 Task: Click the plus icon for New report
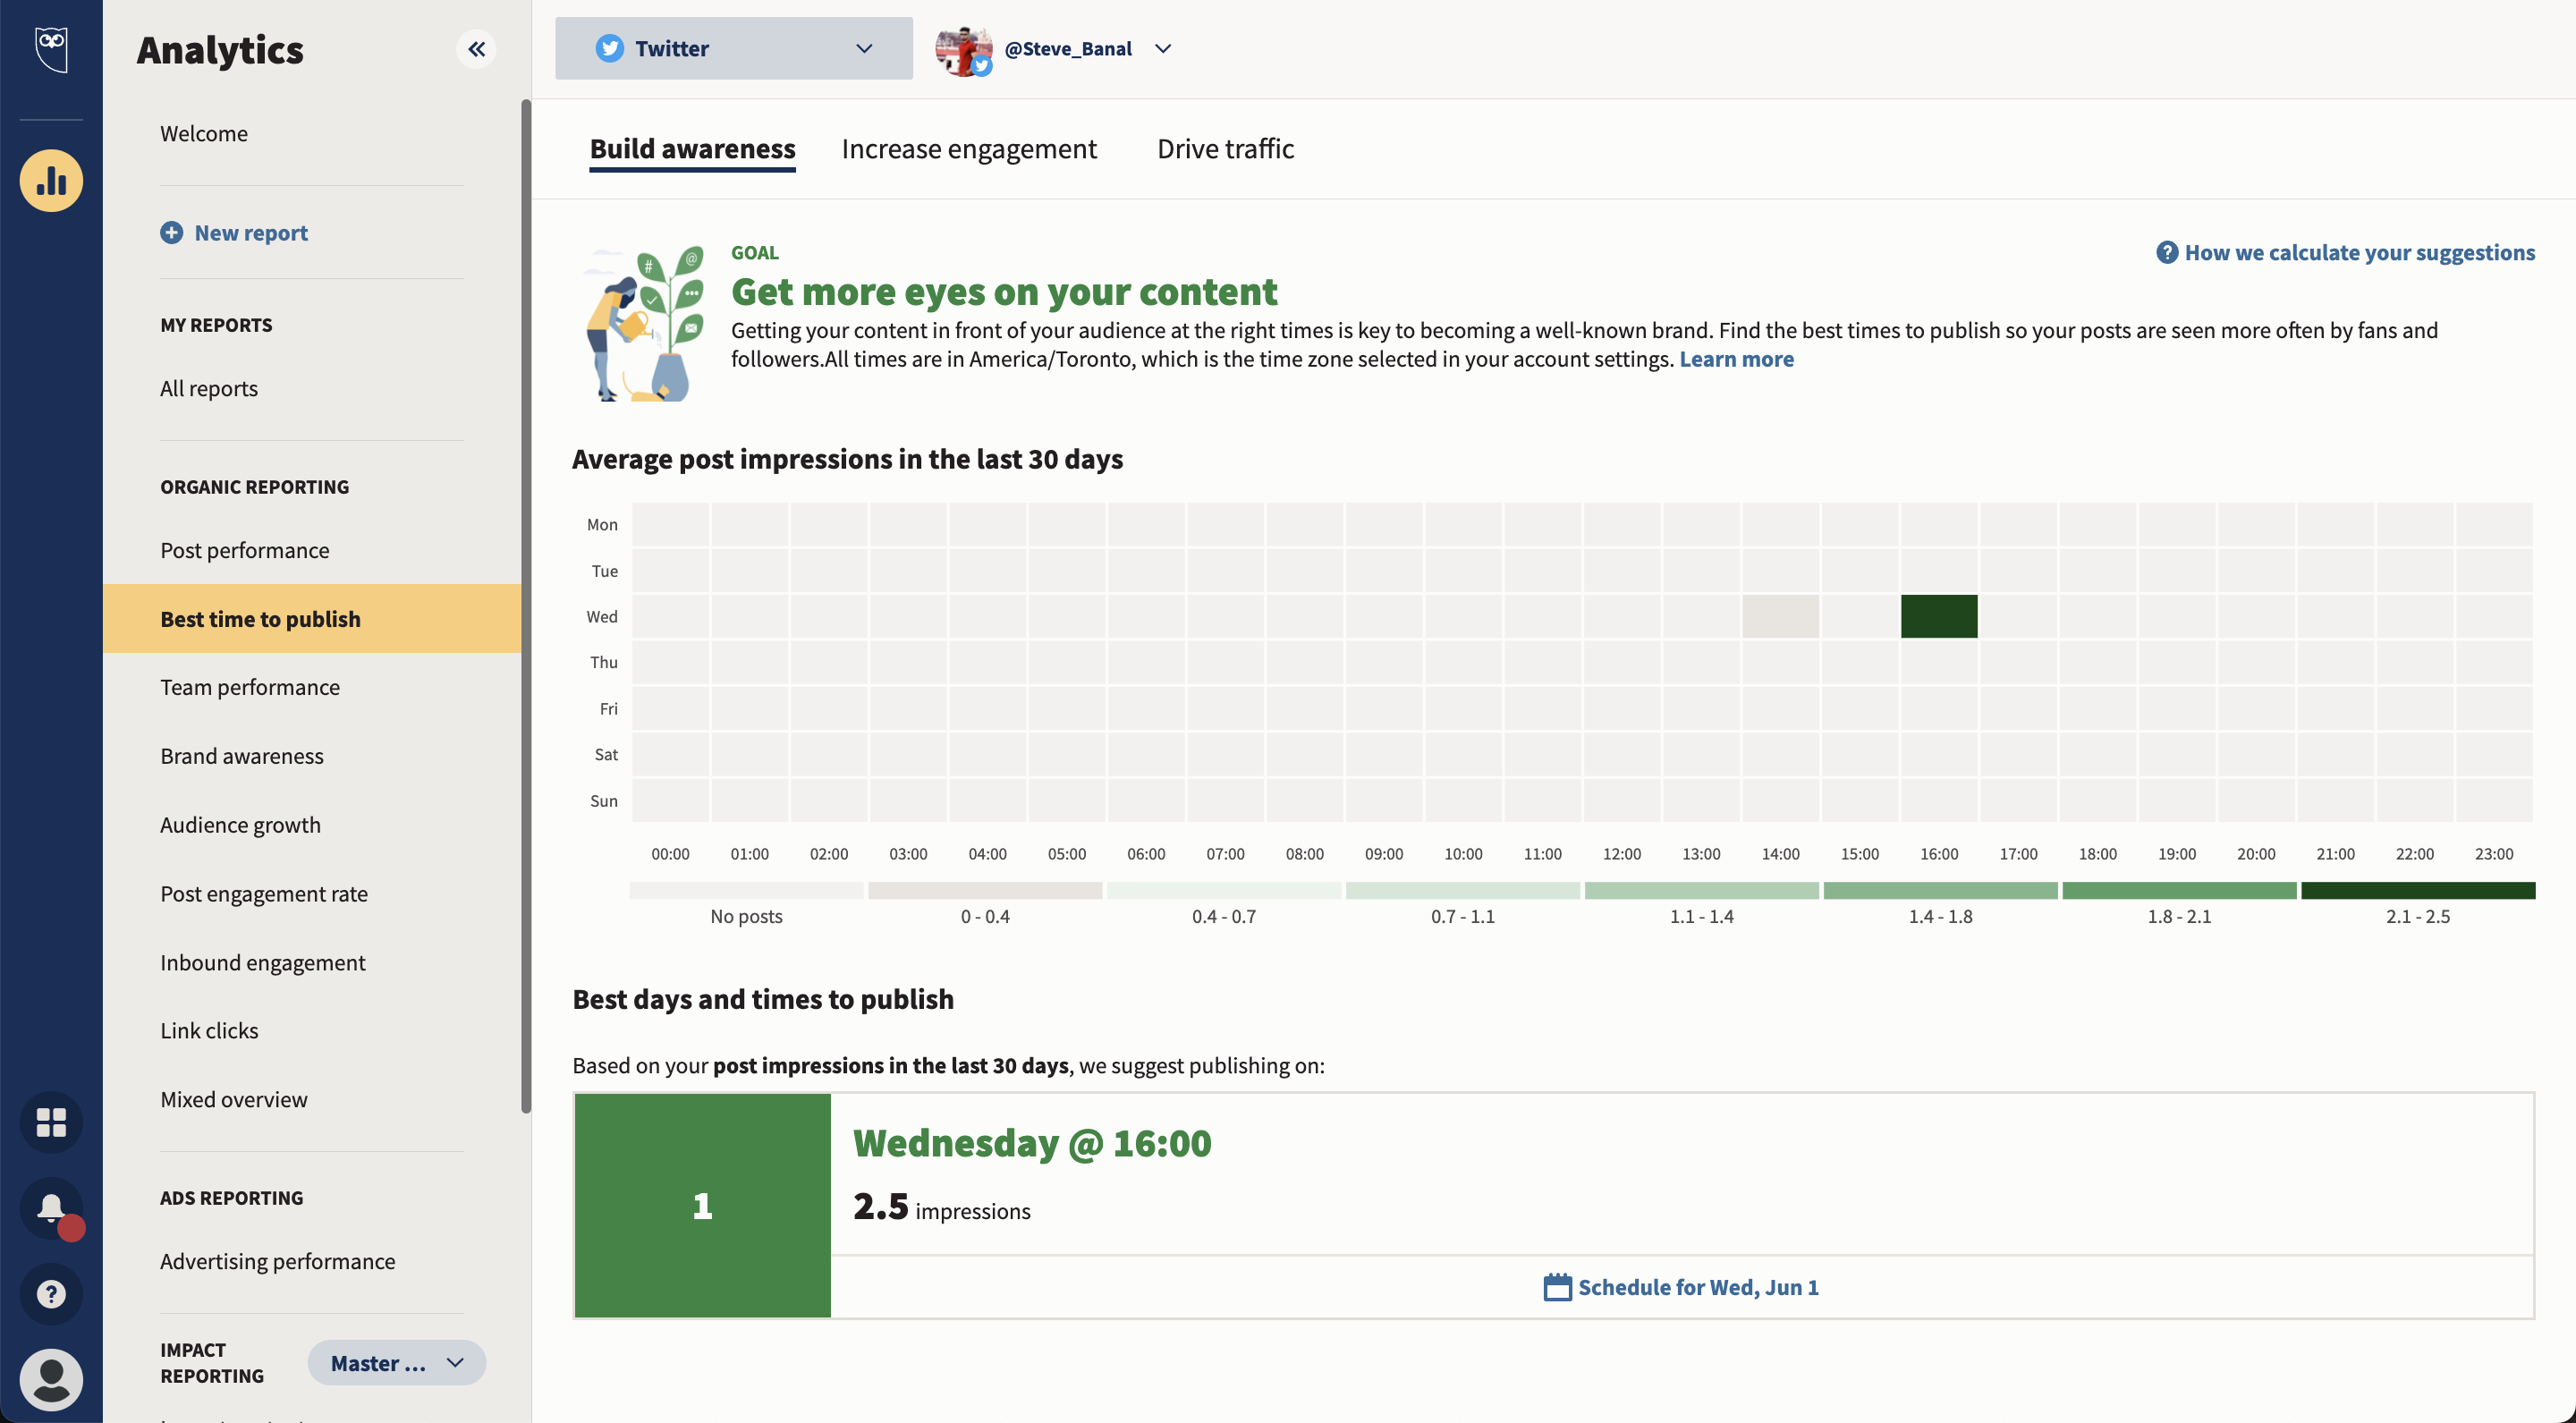(172, 233)
